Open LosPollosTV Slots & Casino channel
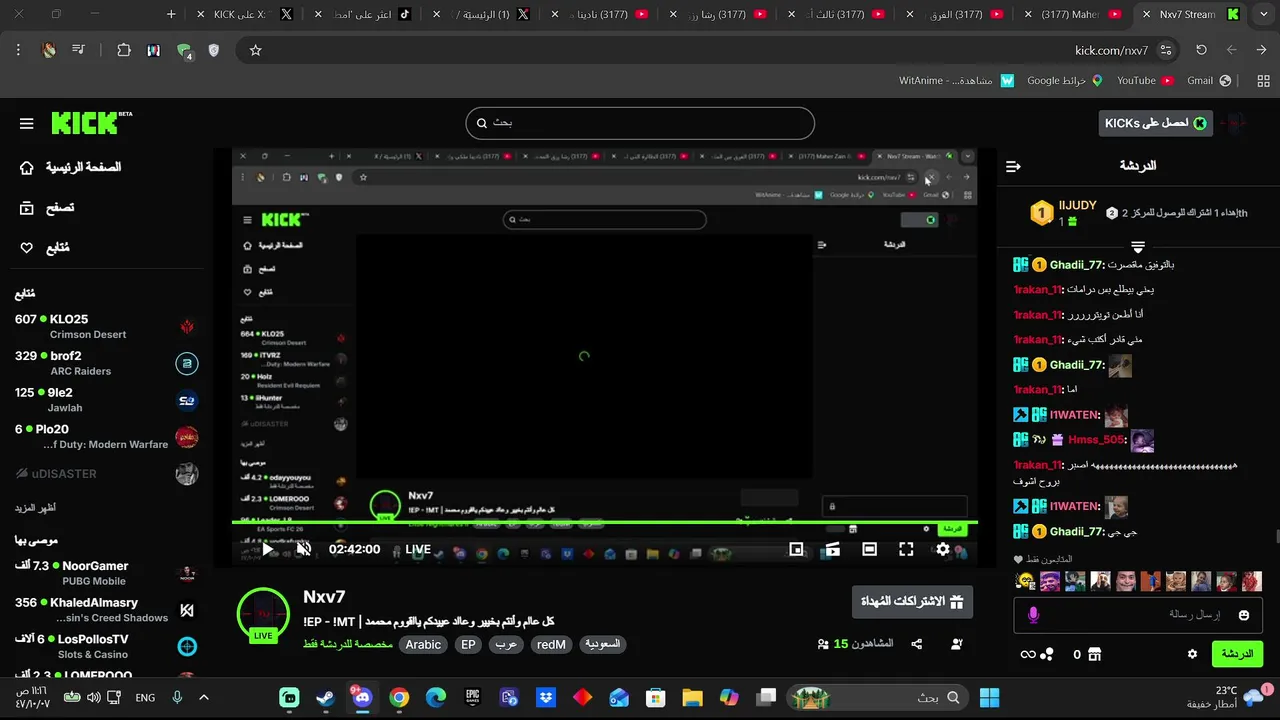The height and width of the screenshot is (720, 1280). click(106, 647)
